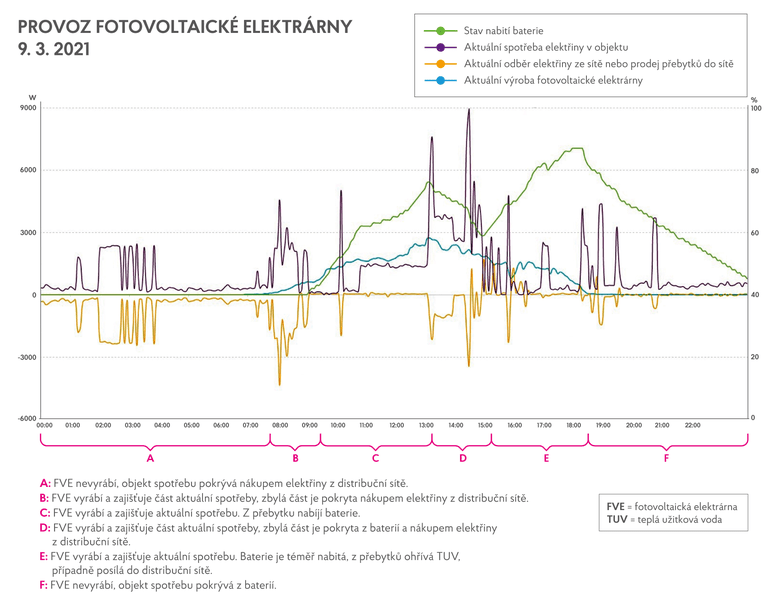The width and height of the screenshot is (780, 606).
Task: Click the 9000 W value on left axis
Action: click(27, 108)
